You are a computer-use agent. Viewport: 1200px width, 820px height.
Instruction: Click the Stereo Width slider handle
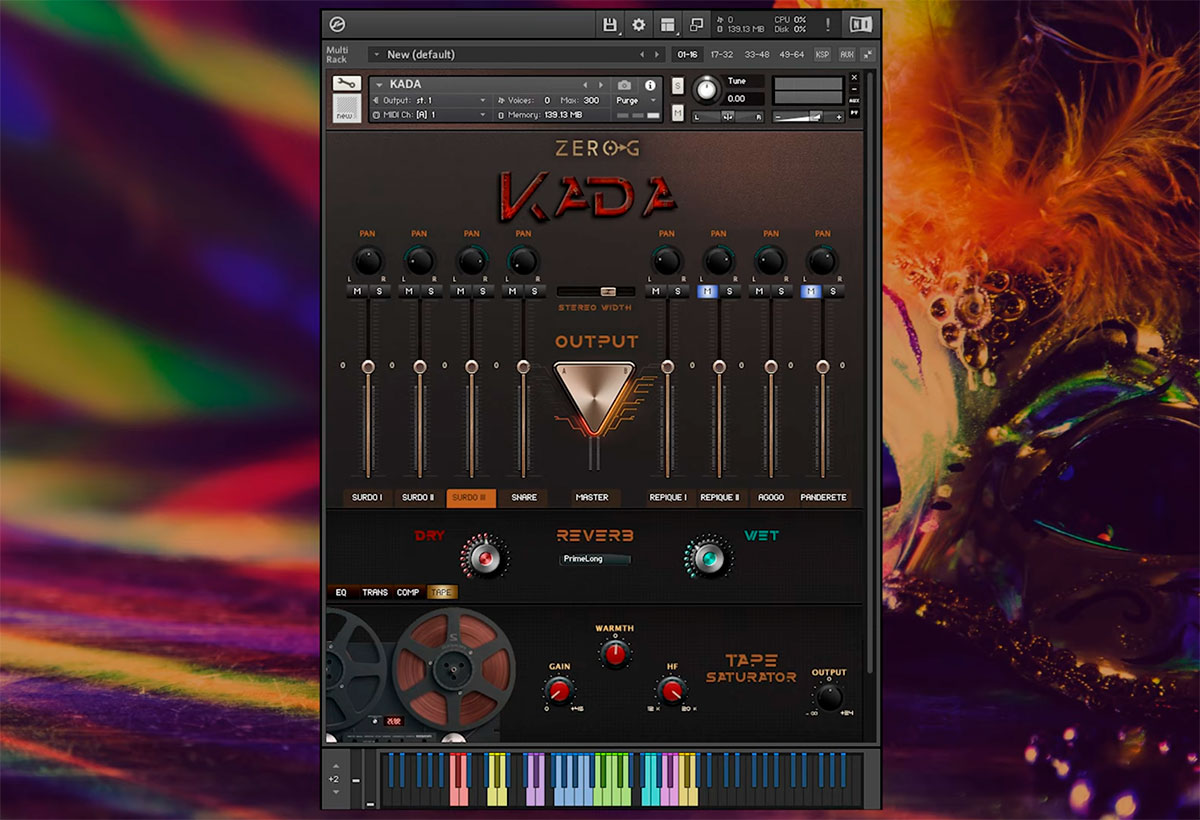click(x=607, y=291)
